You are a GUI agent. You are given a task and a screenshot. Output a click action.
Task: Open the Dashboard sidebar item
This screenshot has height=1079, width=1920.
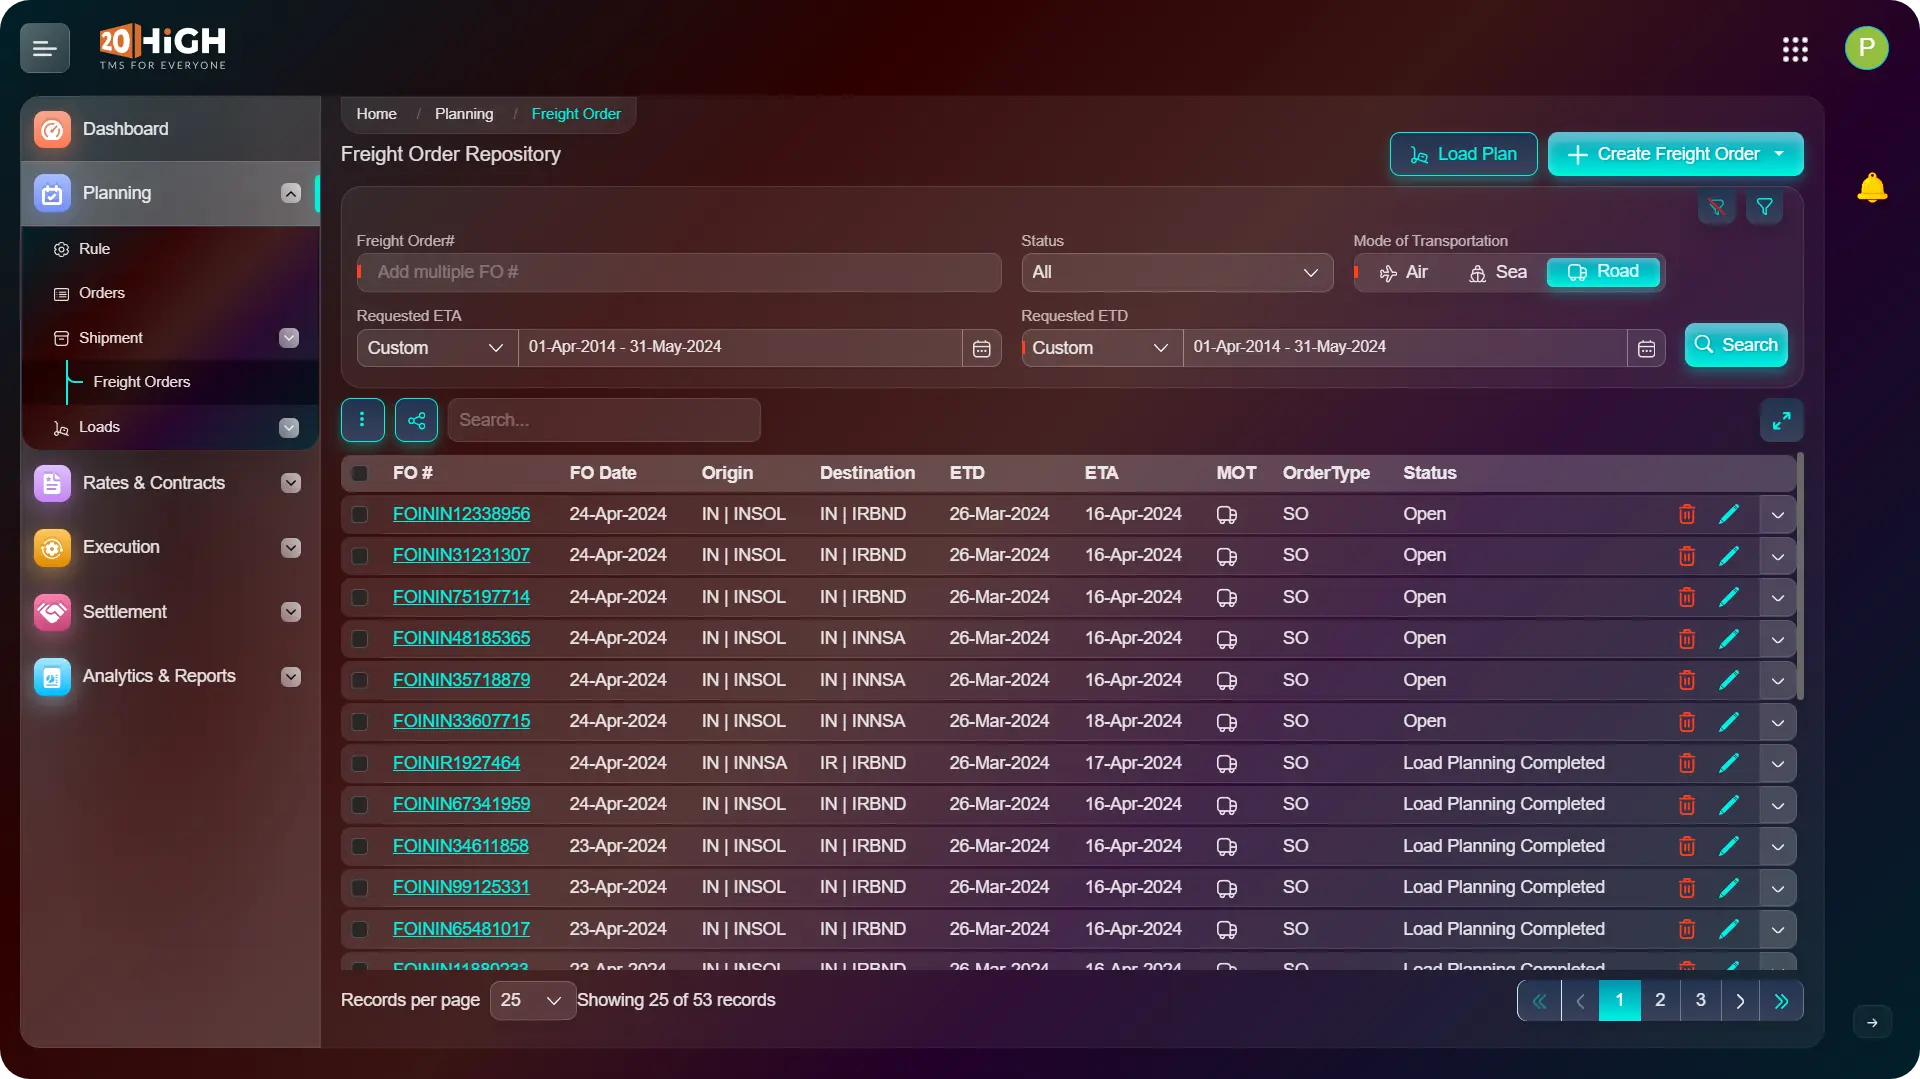170,129
